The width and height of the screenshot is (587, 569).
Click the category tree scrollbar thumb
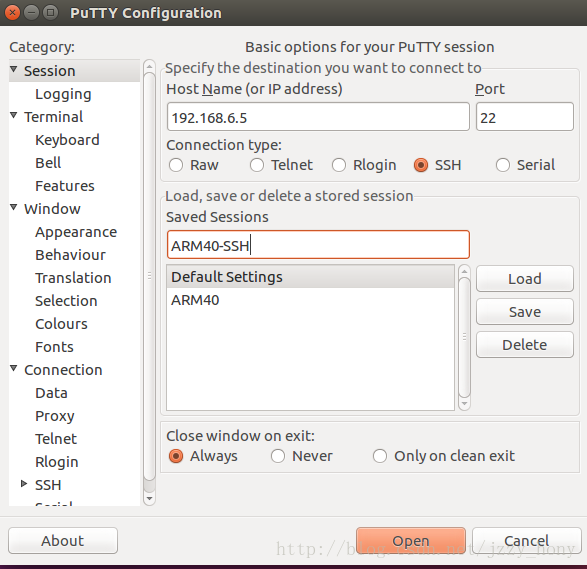(149, 276)
